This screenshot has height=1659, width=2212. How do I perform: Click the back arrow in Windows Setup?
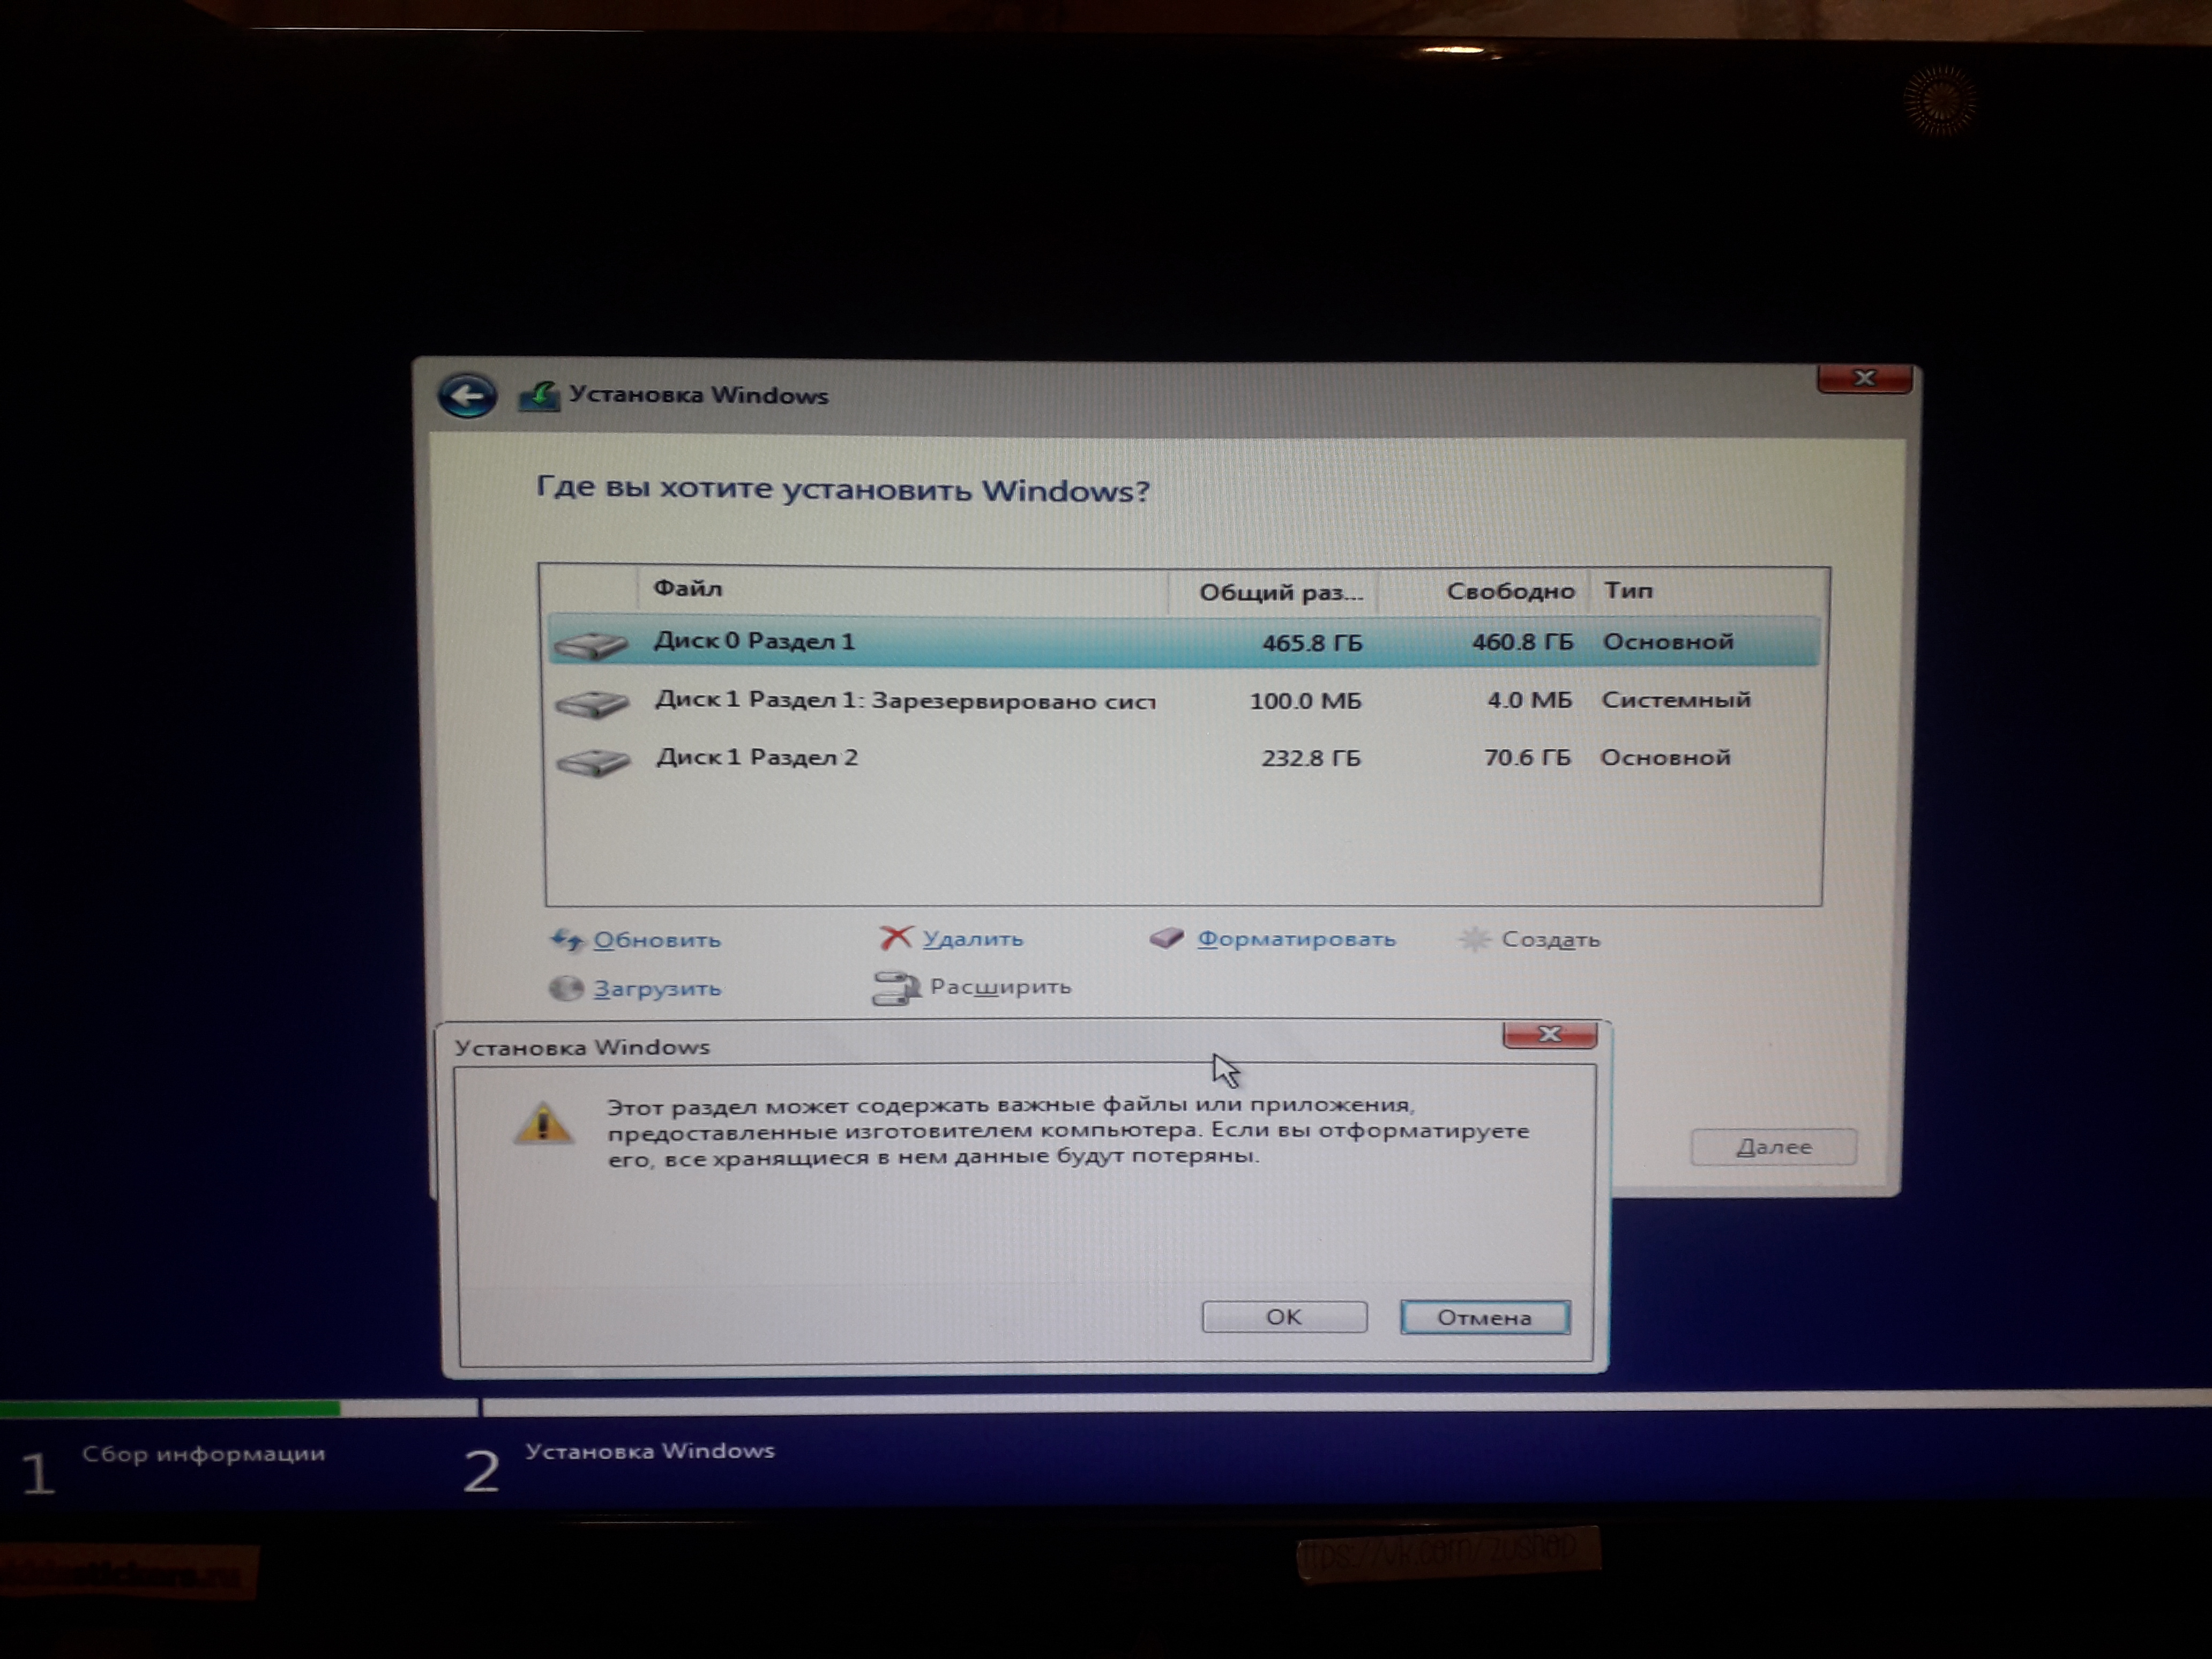[x=466, y=396]
